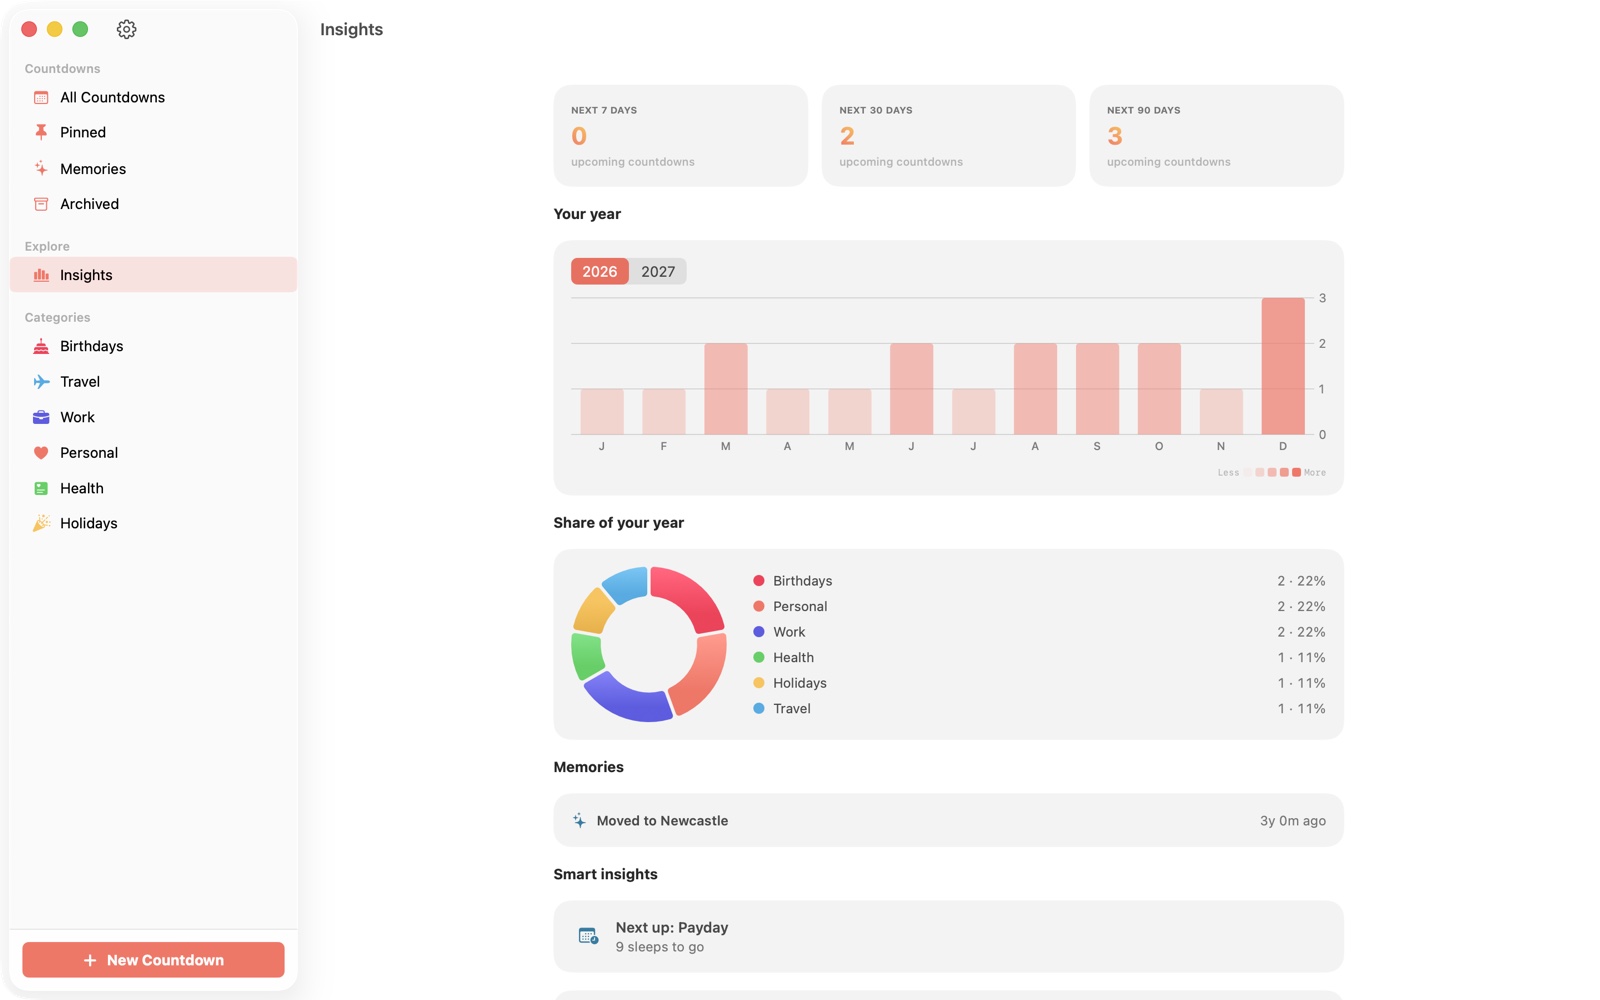Click the March bar in the chart
The height and width of the screenshot is (1000, 1600).
[x=726, y=389]
